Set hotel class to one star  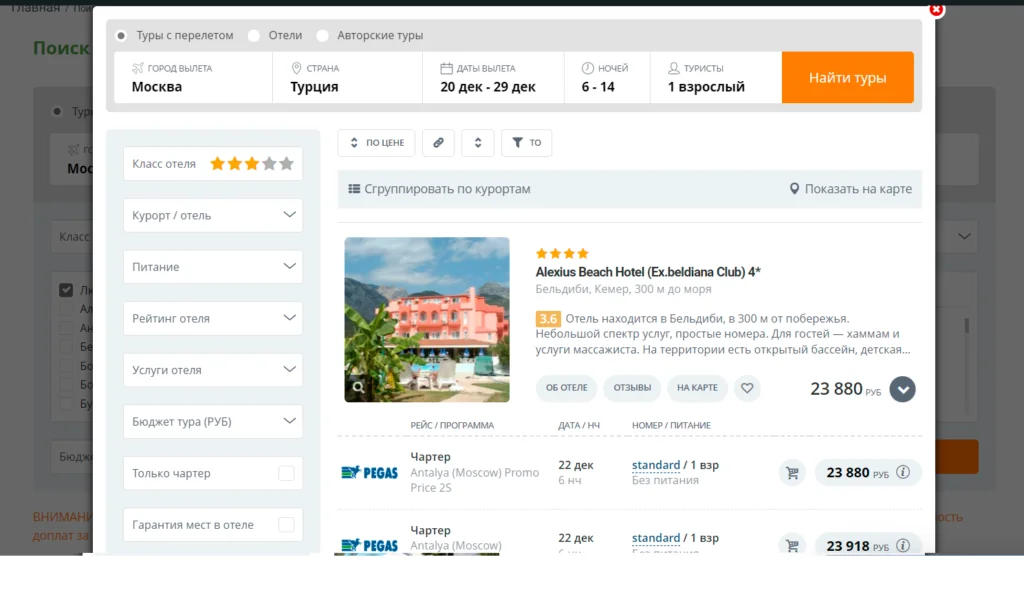click(x=217, y=164)
